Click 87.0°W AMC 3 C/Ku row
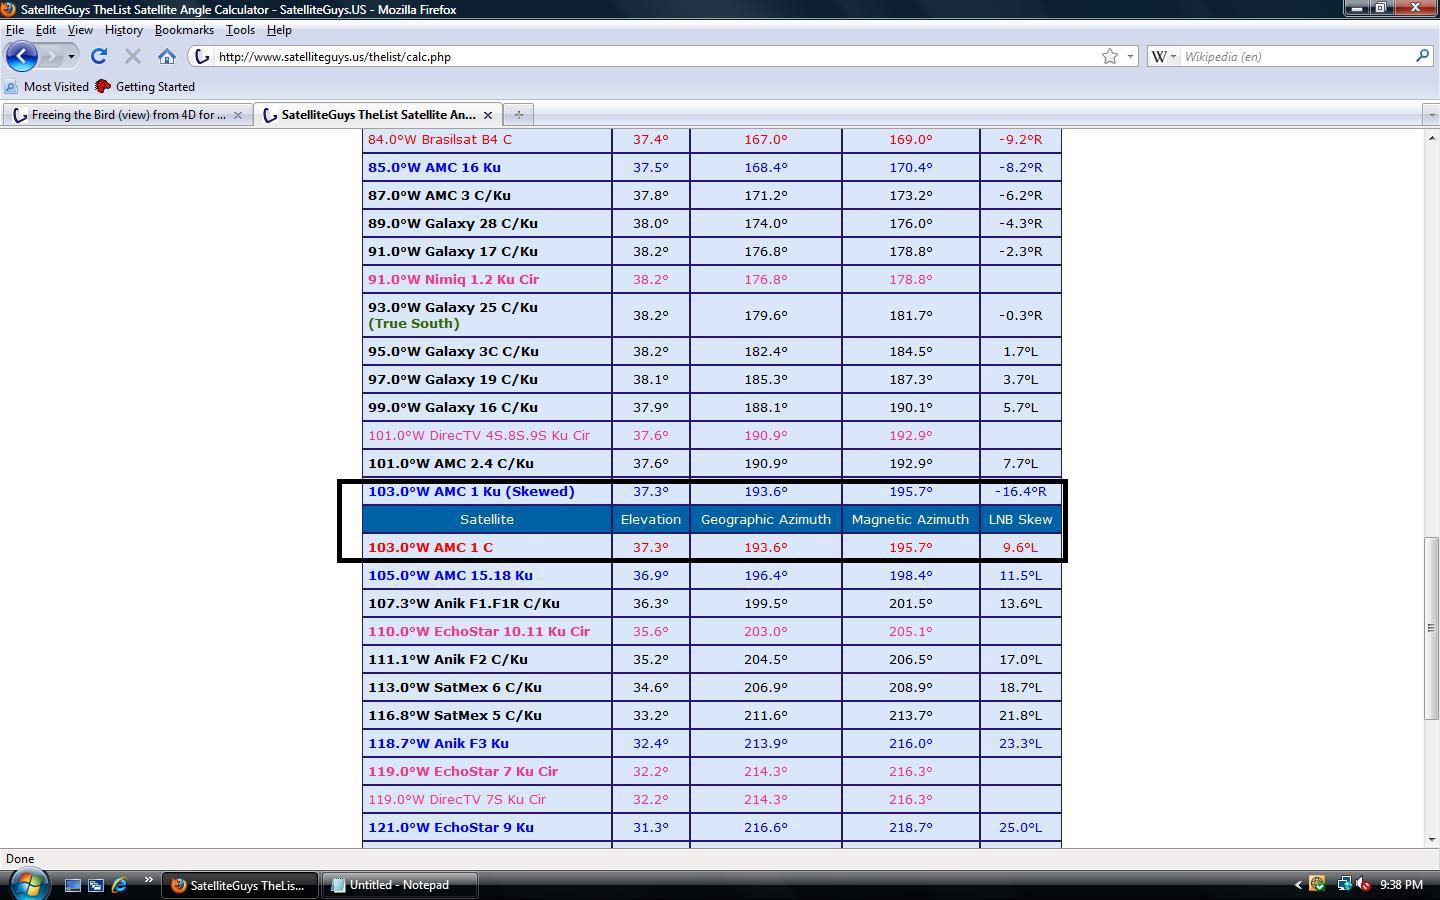Image resolution: width=1440 pixels, height=900 pixels. pos(711,195)
